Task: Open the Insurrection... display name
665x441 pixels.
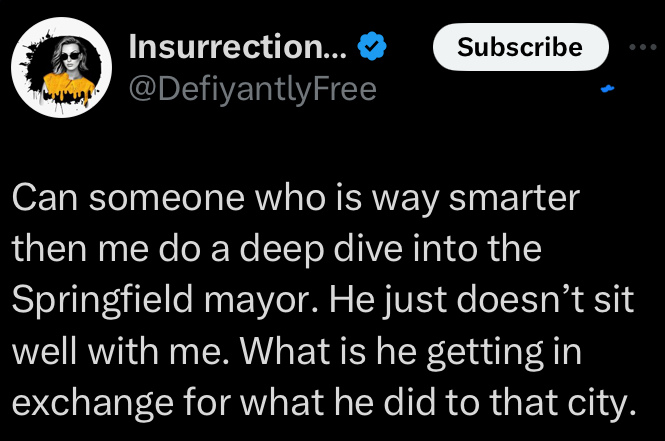Action: pos(241,48)
